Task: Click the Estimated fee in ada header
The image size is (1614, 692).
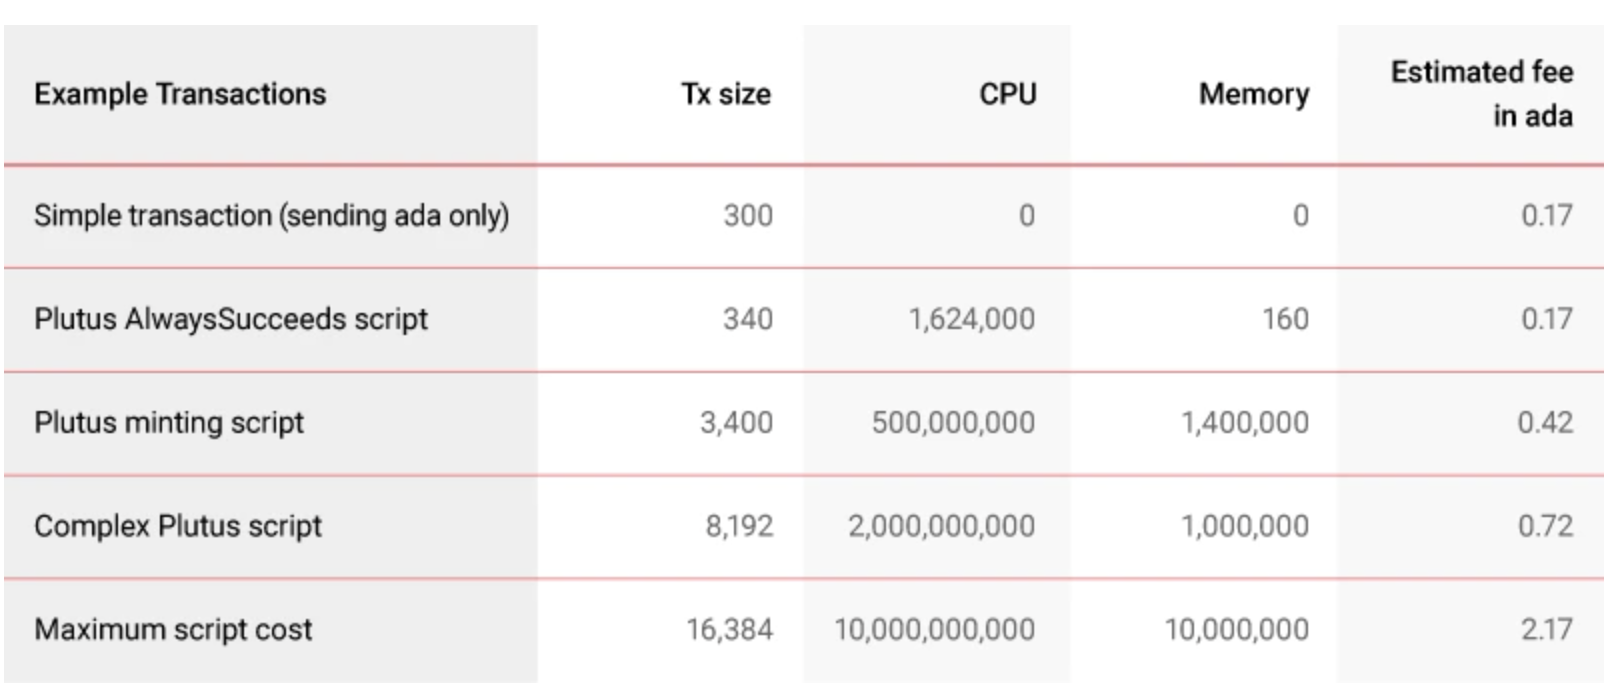Action: pyautogui.click(x=1482, y=94)
